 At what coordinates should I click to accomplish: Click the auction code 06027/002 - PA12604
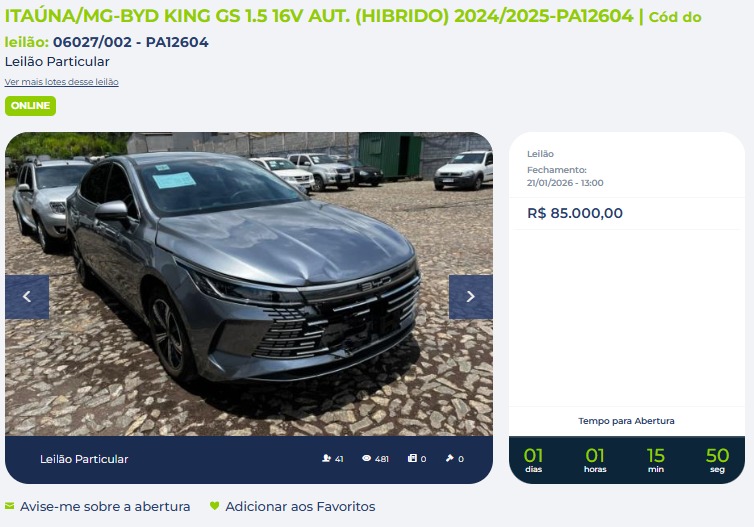[x=130, y=42]
